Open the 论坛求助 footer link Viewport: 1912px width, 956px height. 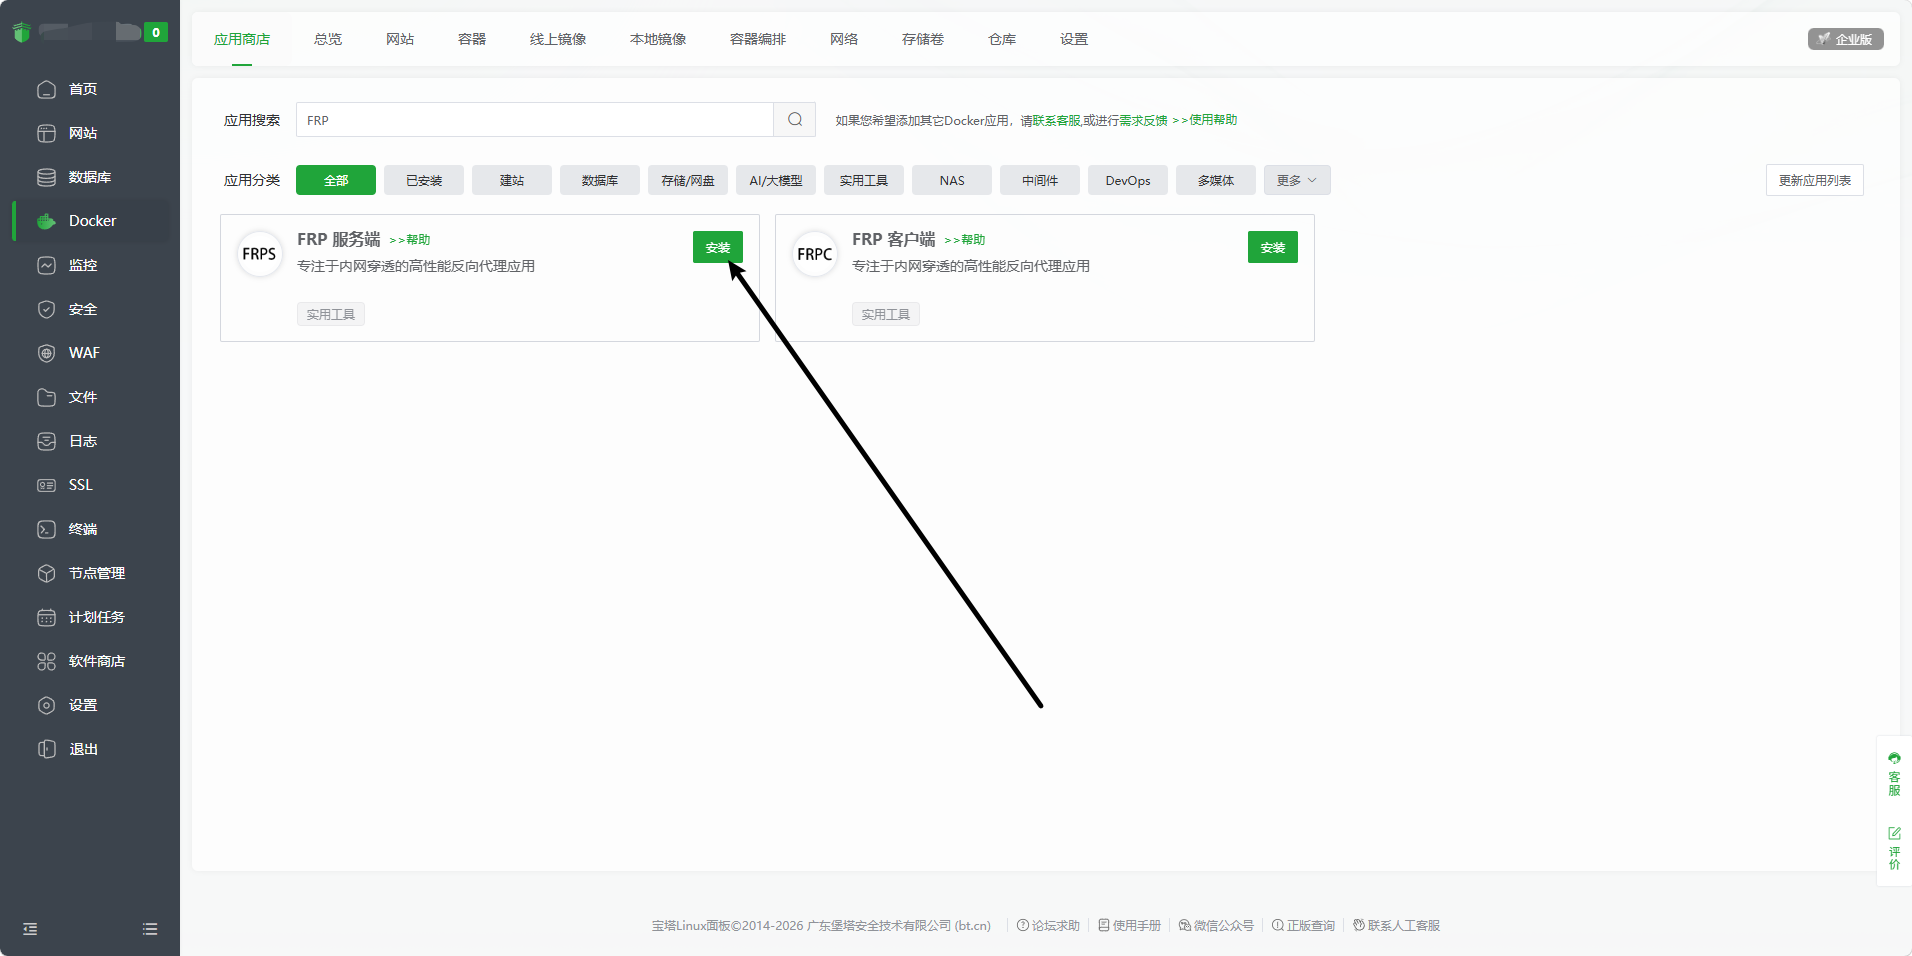point(1049,925)
